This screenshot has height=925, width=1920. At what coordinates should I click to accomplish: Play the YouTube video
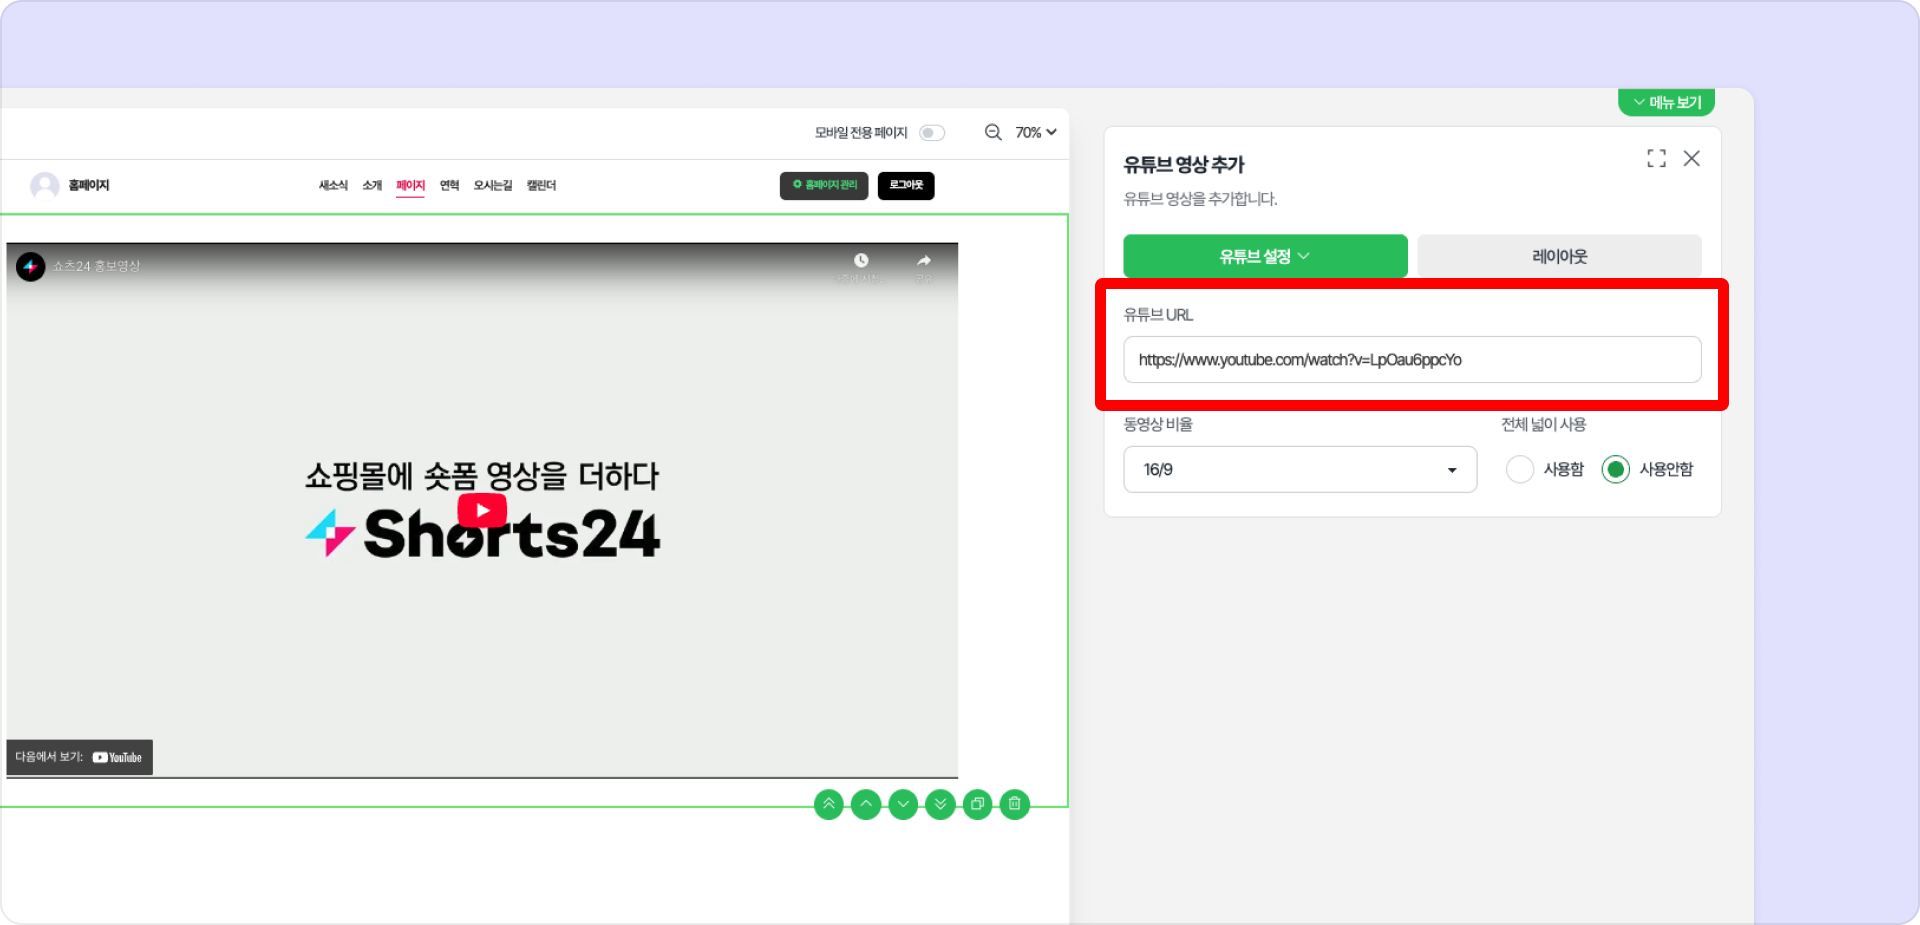pyautogui.click(x=482, y=510)
